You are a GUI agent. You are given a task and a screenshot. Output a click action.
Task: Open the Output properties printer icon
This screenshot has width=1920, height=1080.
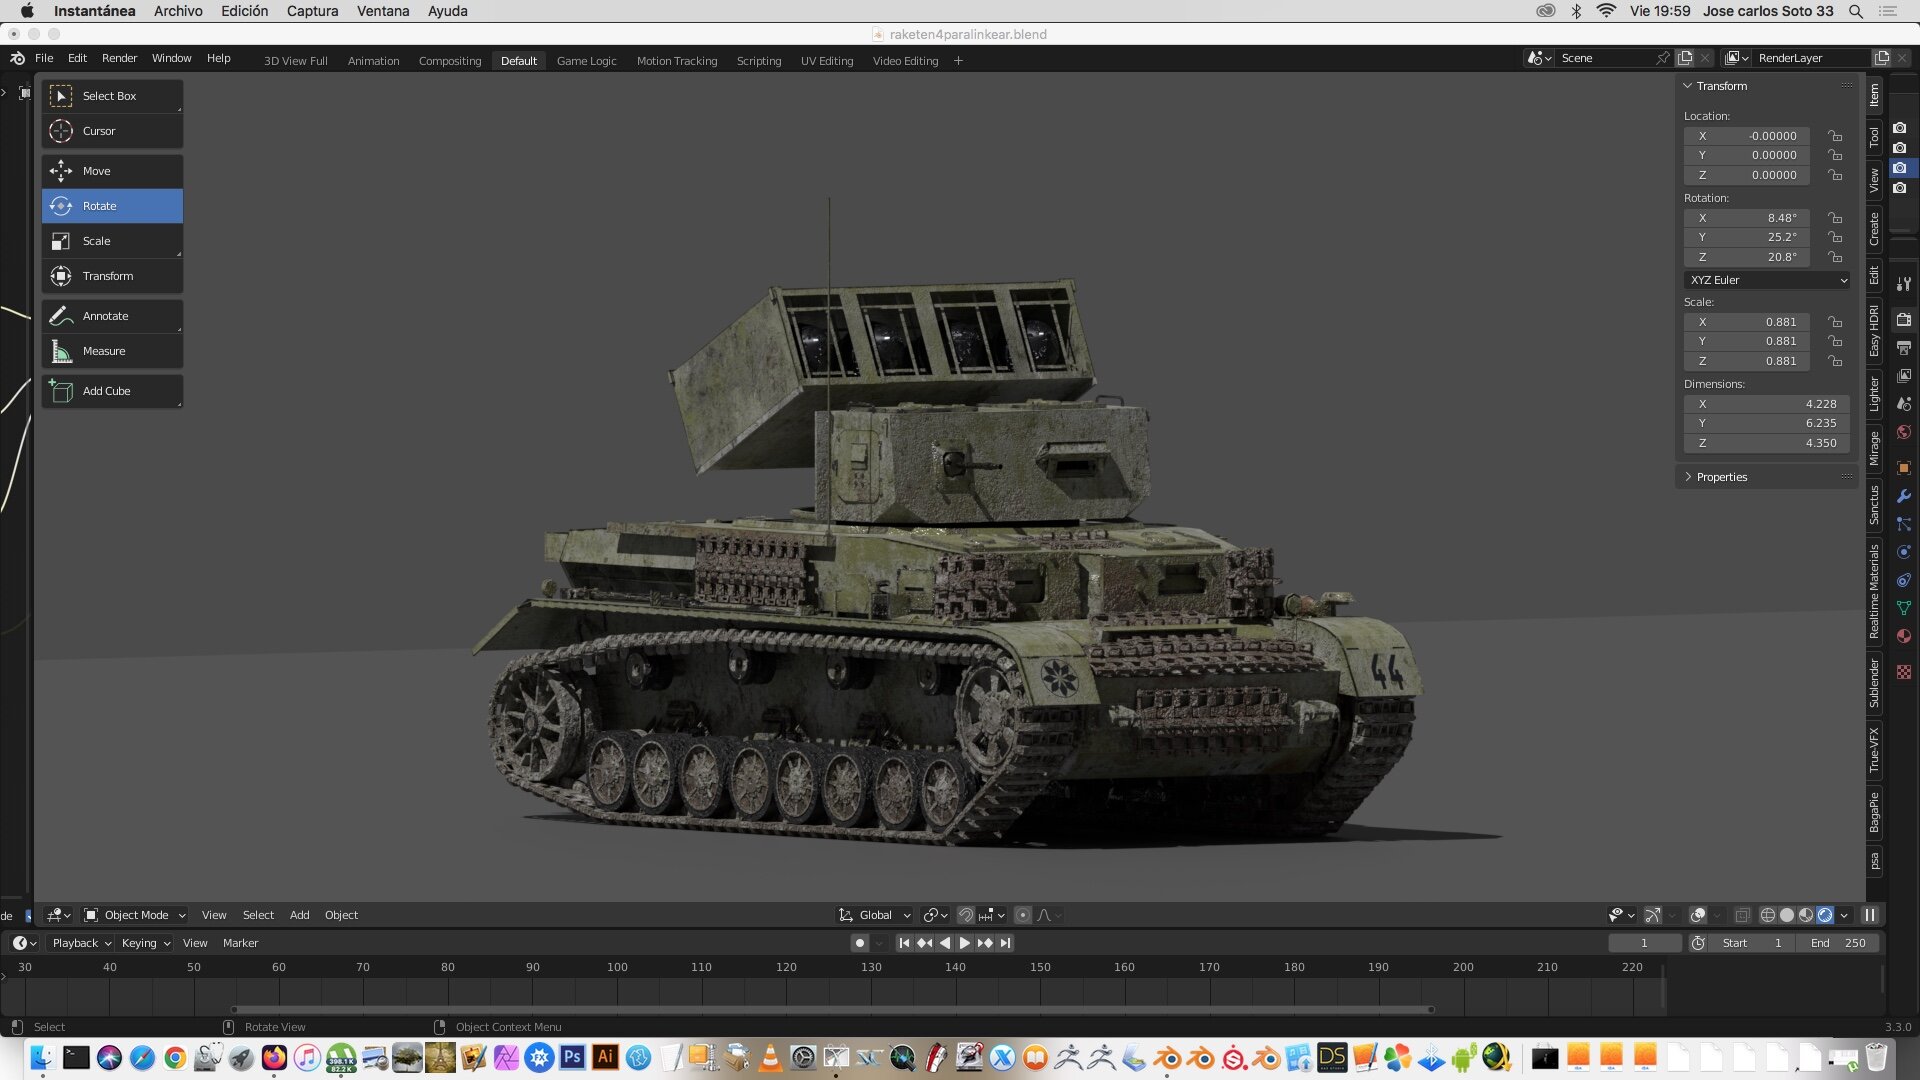click(x=1904, y=348)
